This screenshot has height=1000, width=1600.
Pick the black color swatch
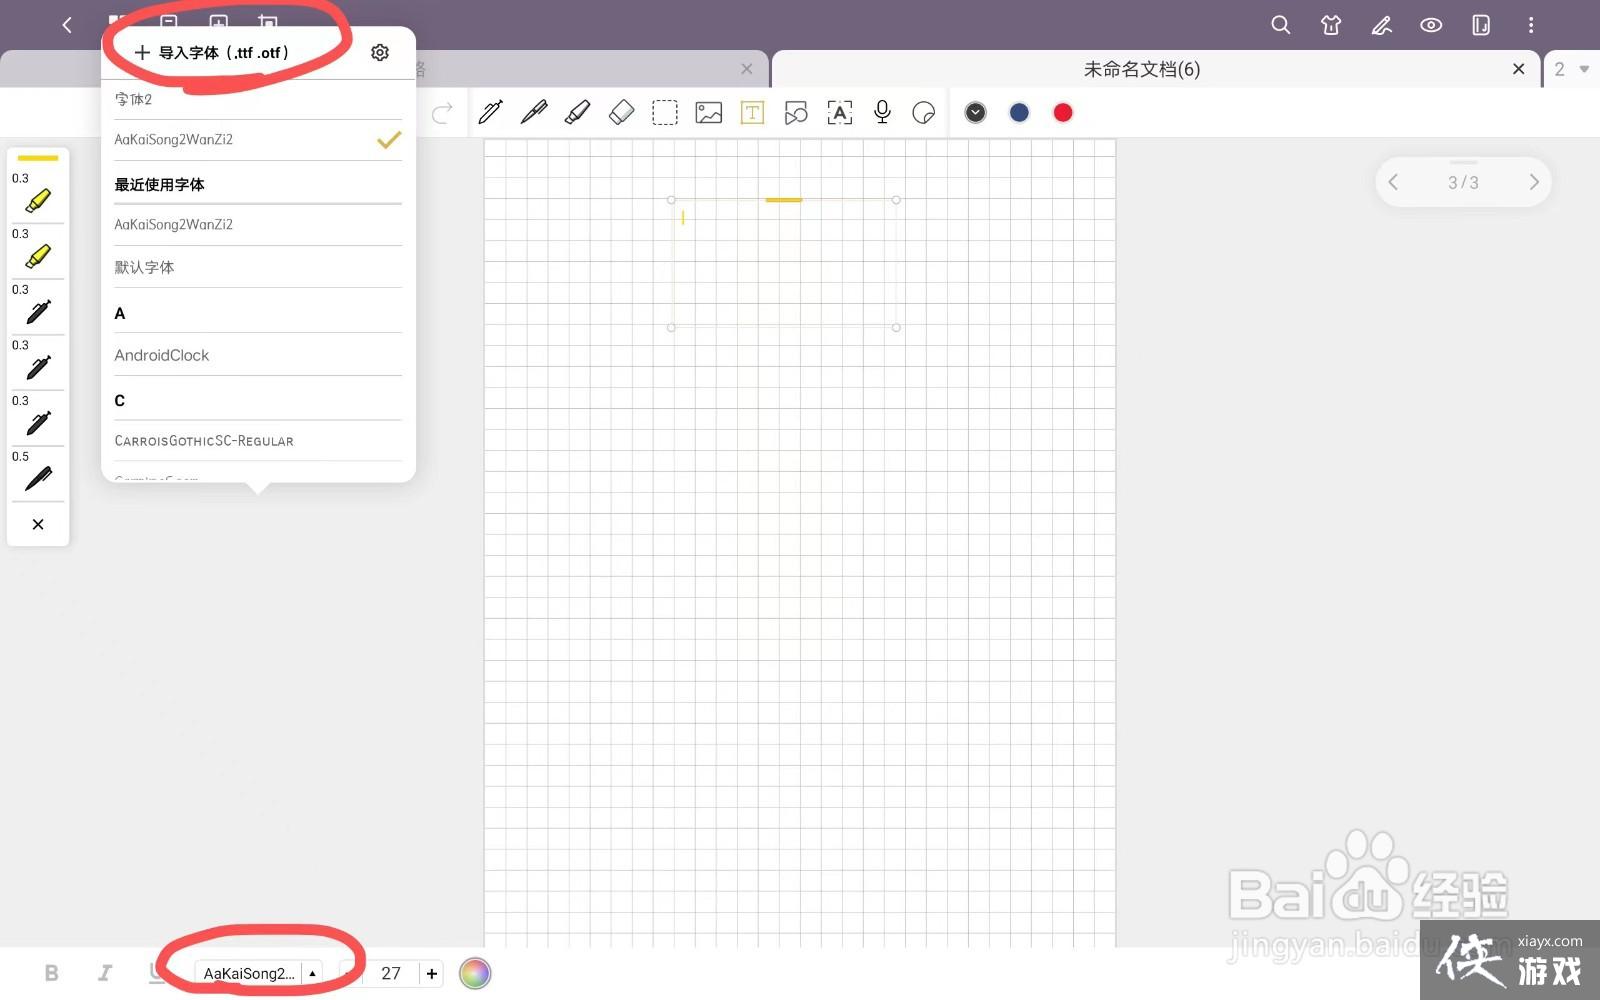(x=976, y=113)
